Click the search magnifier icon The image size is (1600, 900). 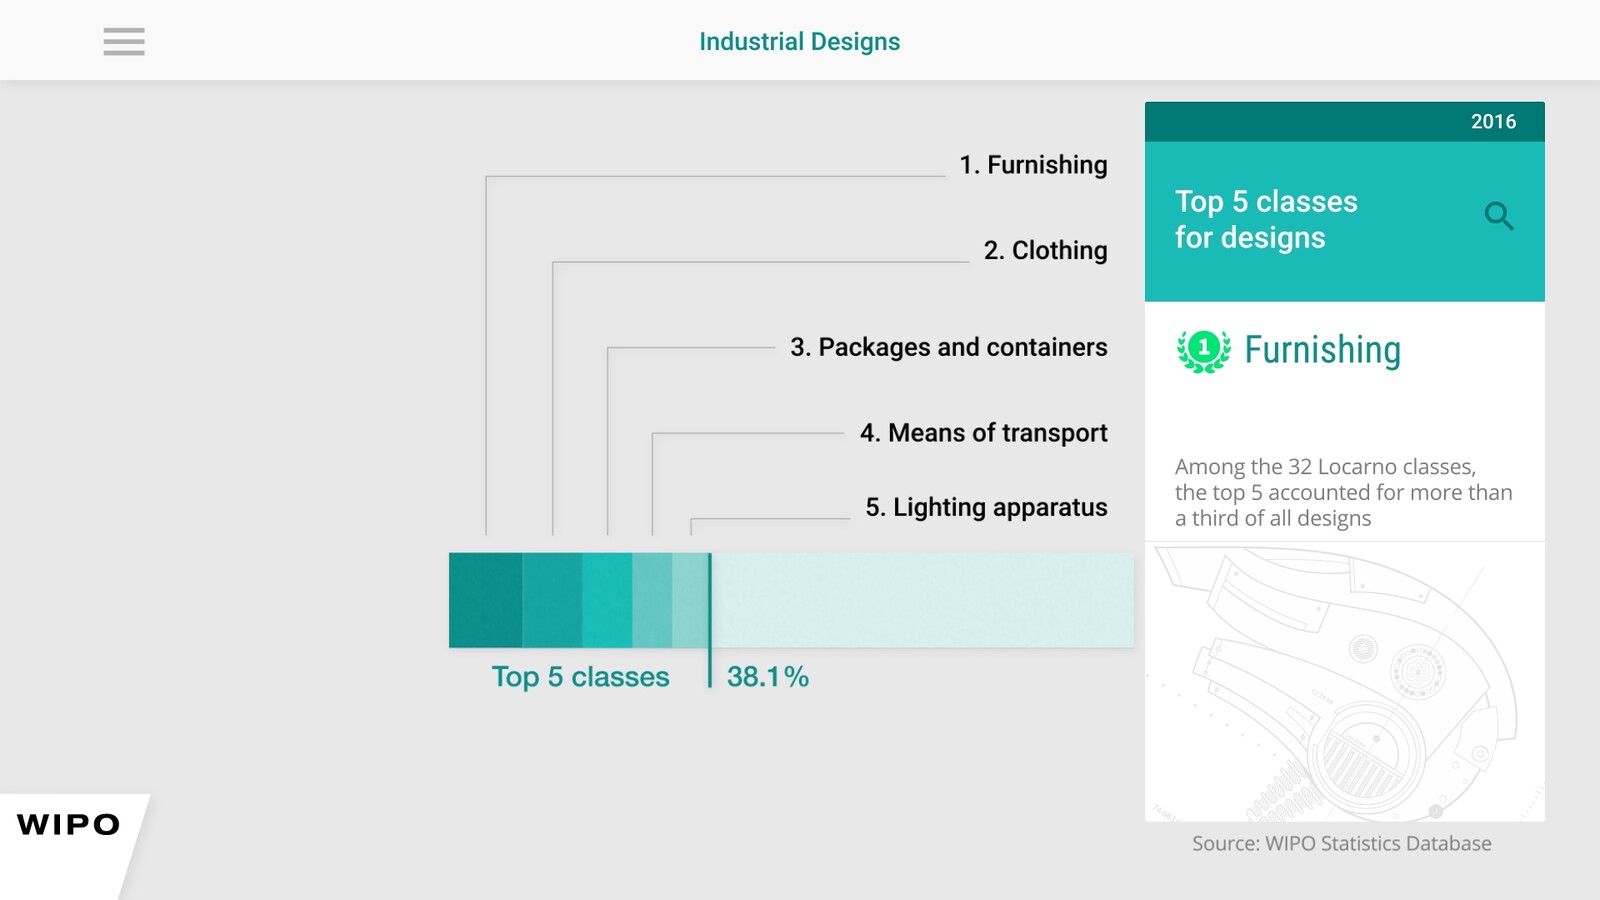coord(1498,216)
